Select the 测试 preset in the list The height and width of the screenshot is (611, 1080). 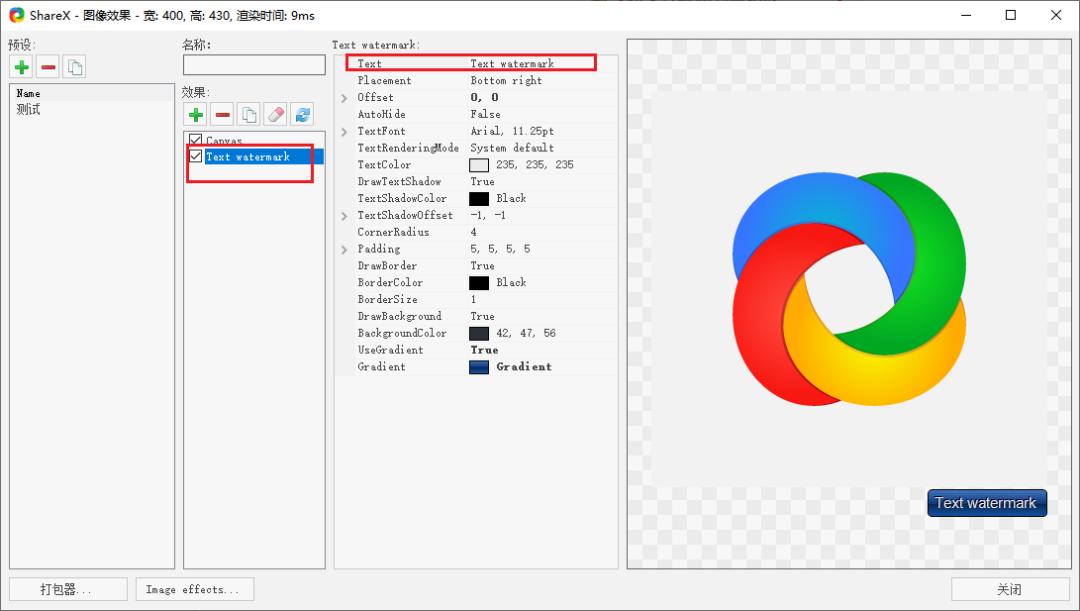29,109
